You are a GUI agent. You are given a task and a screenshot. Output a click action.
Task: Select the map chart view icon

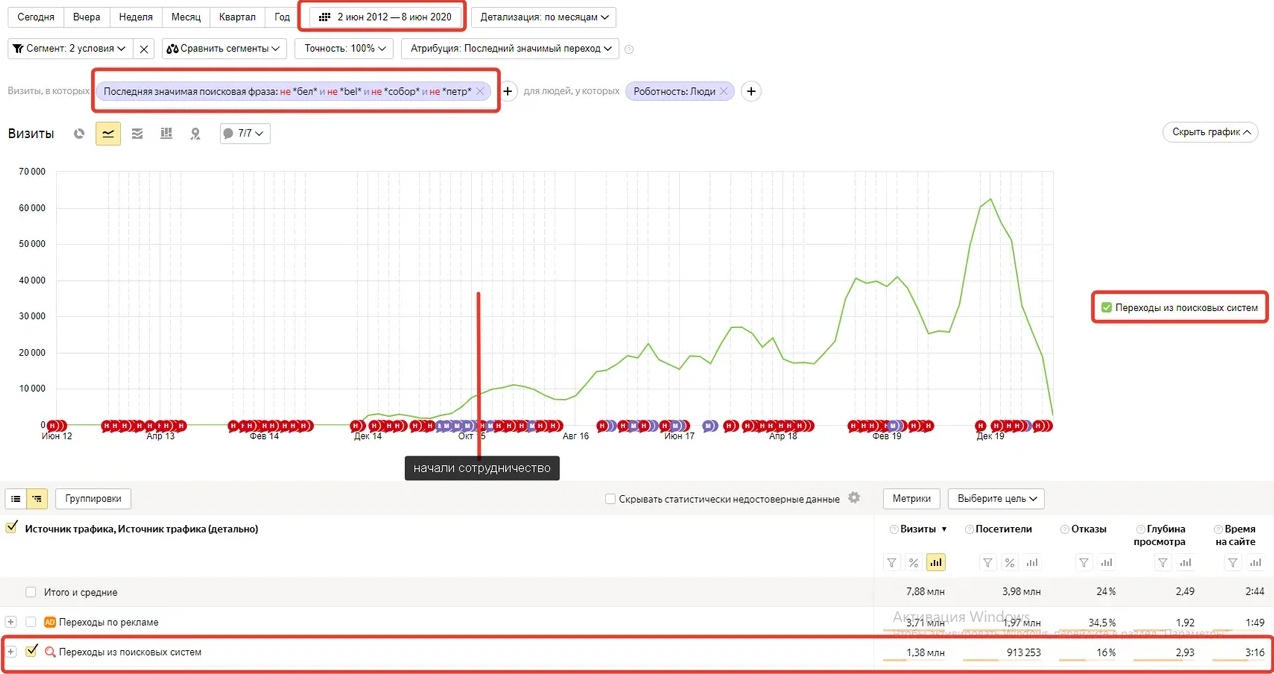click(x=195, y=134)
